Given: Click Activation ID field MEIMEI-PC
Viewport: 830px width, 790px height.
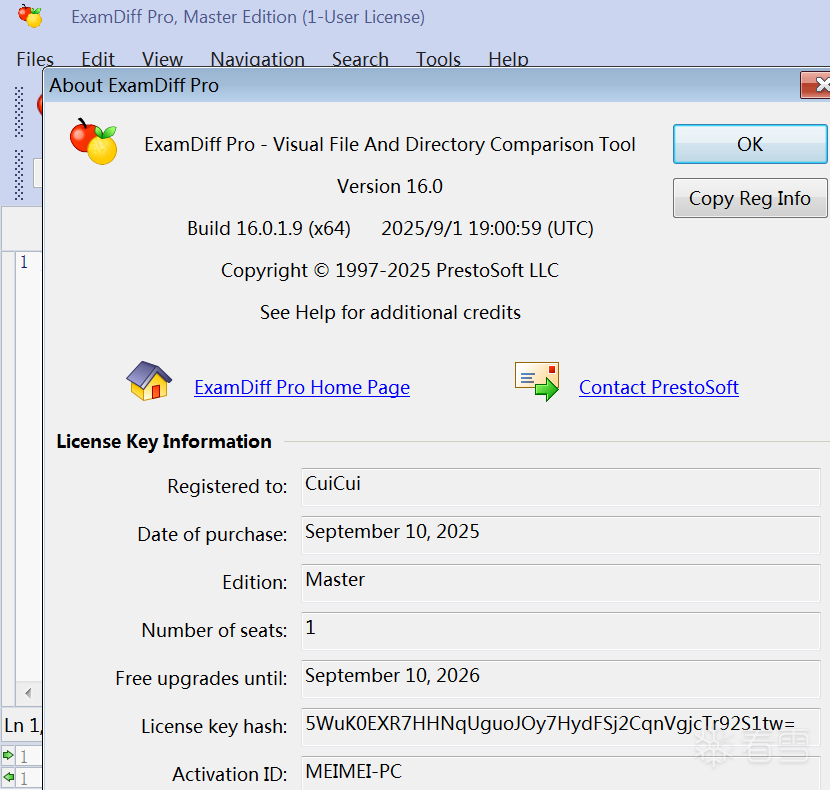Looking at the screenshot, I should point(561,773).
